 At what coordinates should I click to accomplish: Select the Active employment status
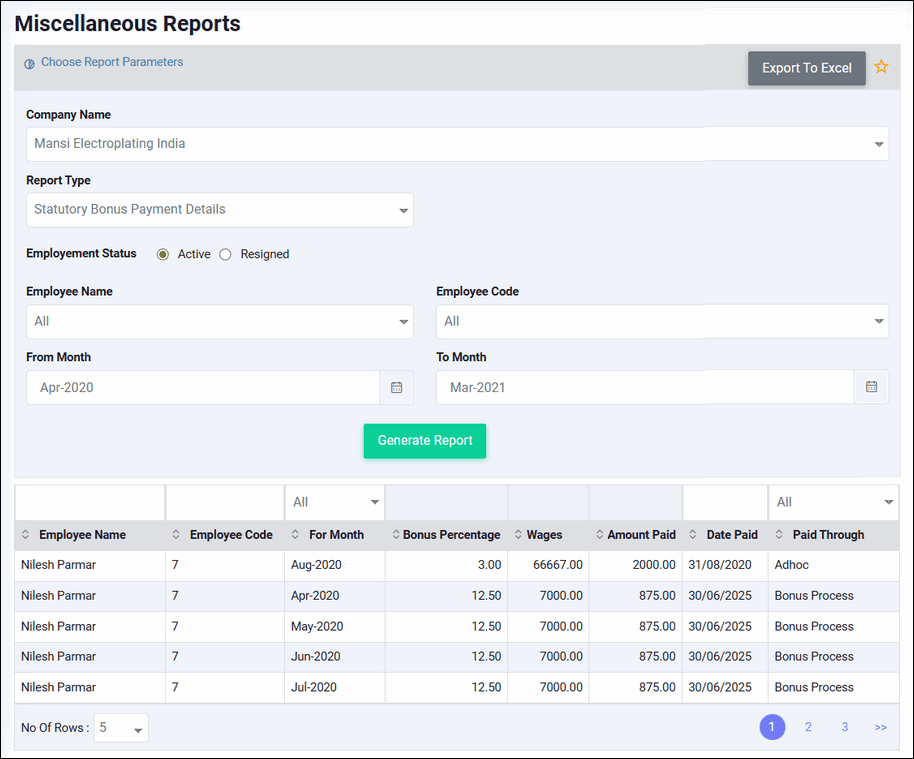(x=163, y=254)
